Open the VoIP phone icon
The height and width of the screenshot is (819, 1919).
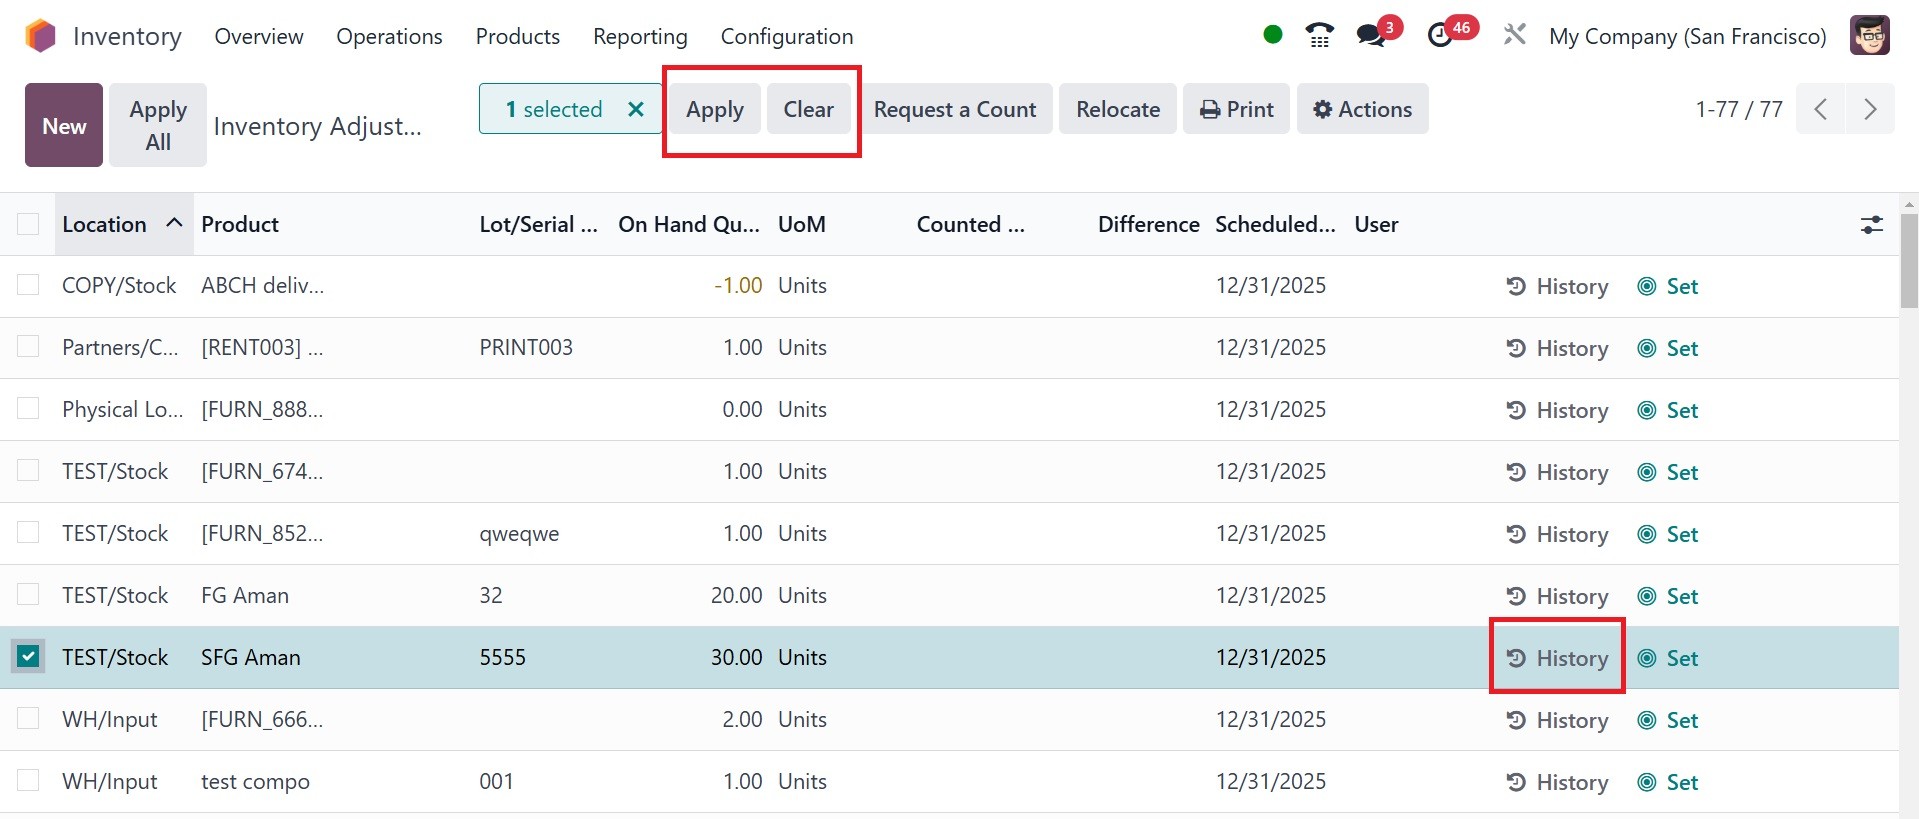pyautogui.click(x=1319, y=36)
